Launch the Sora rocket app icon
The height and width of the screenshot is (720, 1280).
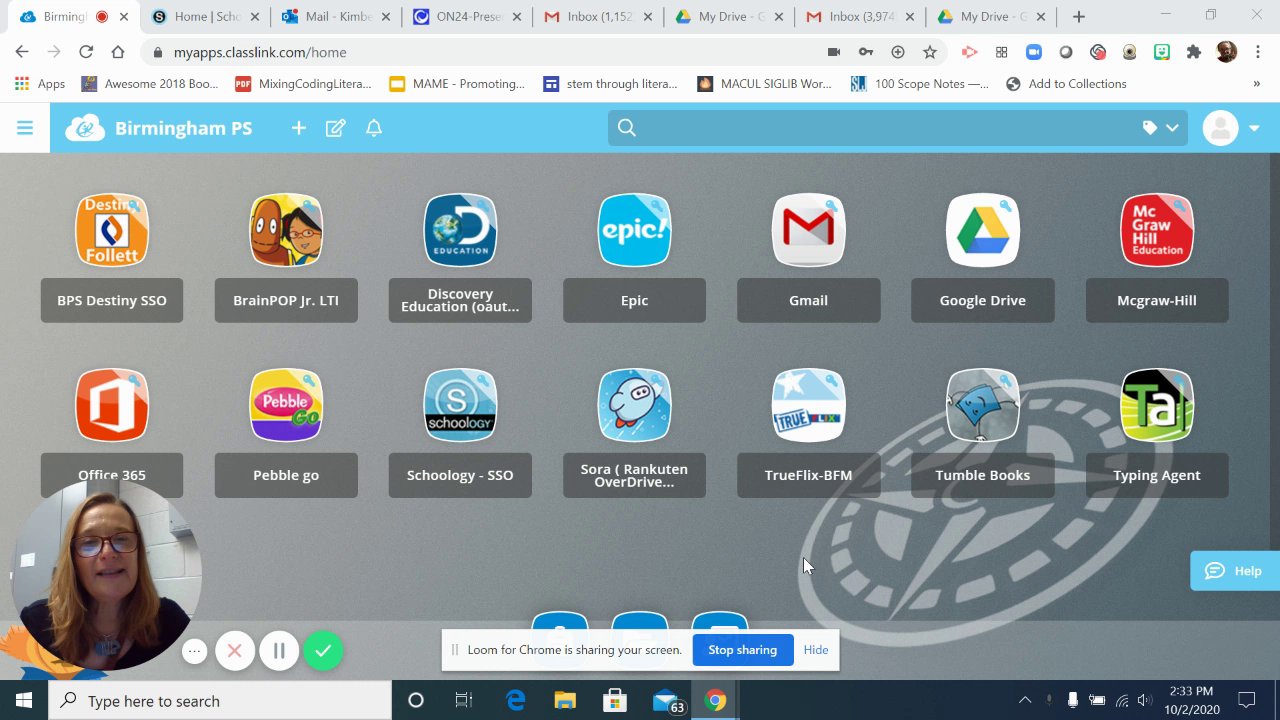634,405
